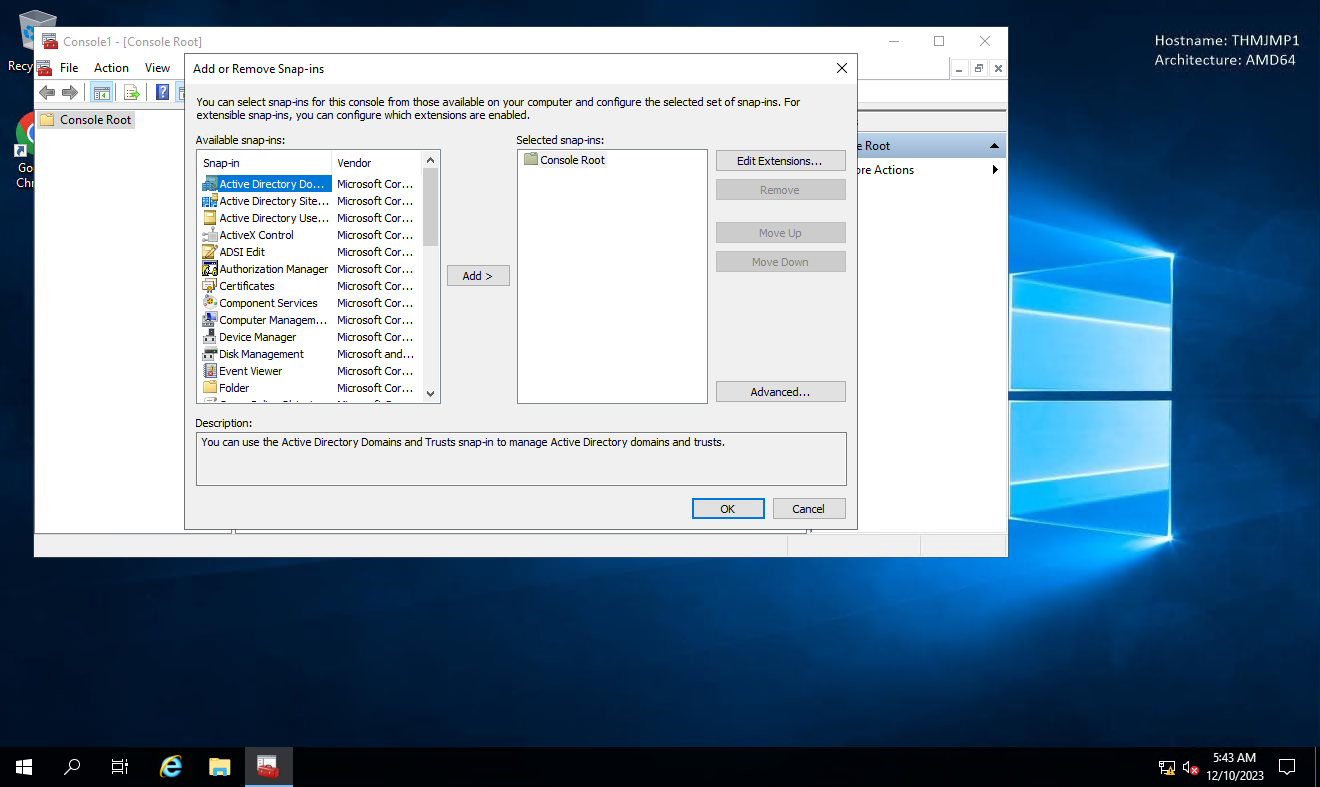Pick the Folder snap-in icon

pyautogui.click(x=210, y=388)
